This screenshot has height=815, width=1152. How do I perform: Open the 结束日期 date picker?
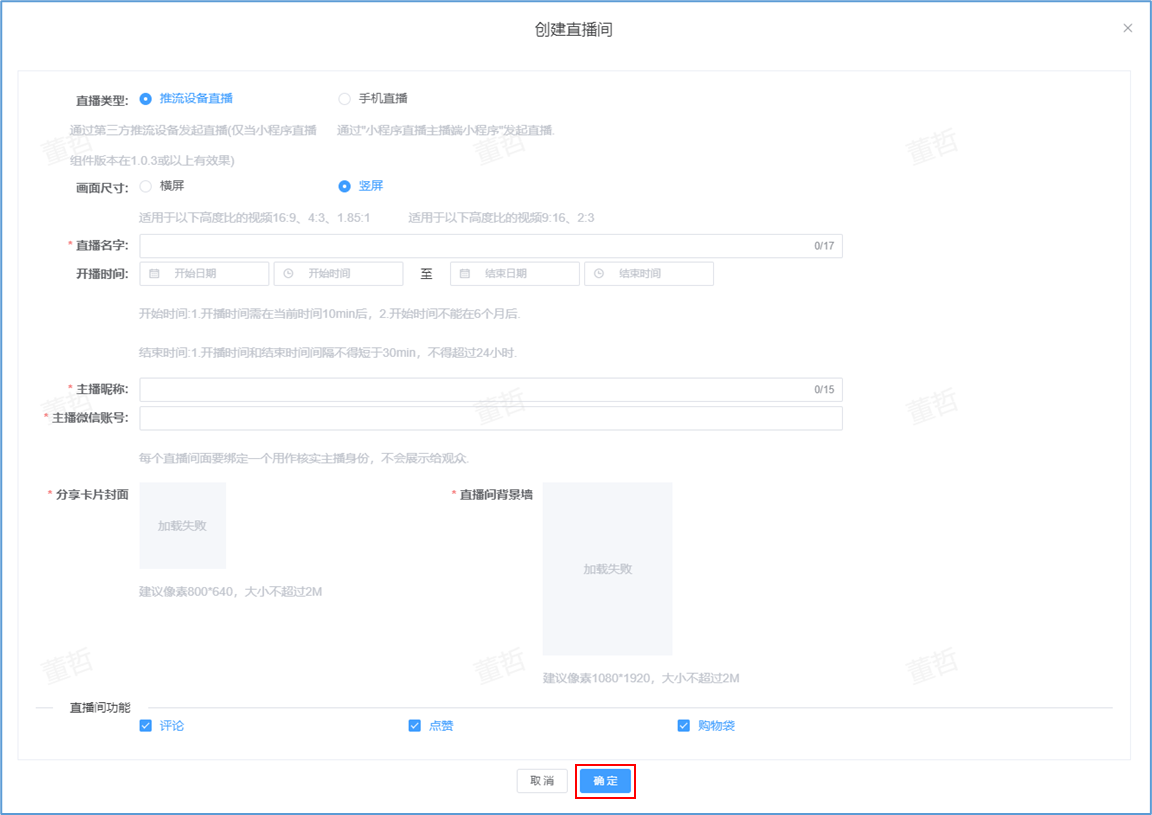click(x=515, y=273)
